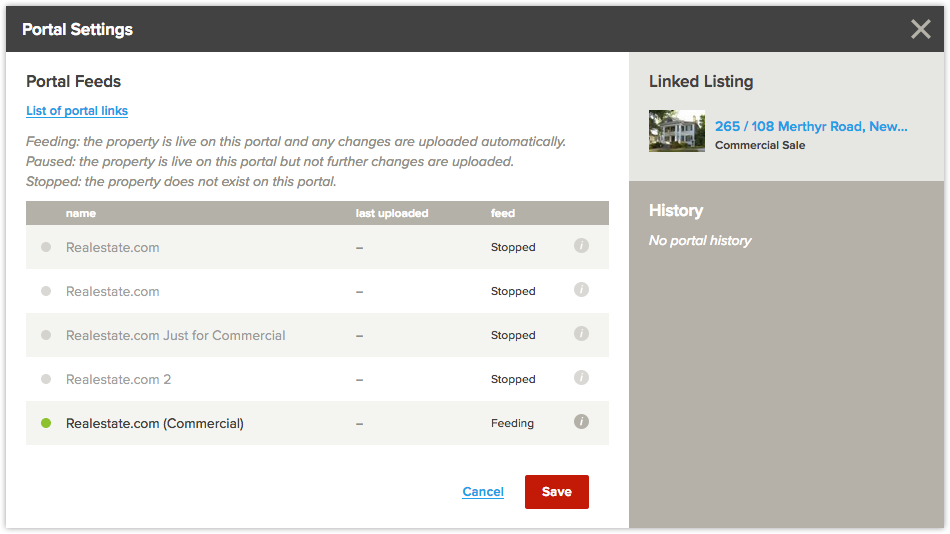This screenshot has width=950, height=534.
Task: Toggle the status dot for Realestate.com 2
Action: tap(46, 379)
